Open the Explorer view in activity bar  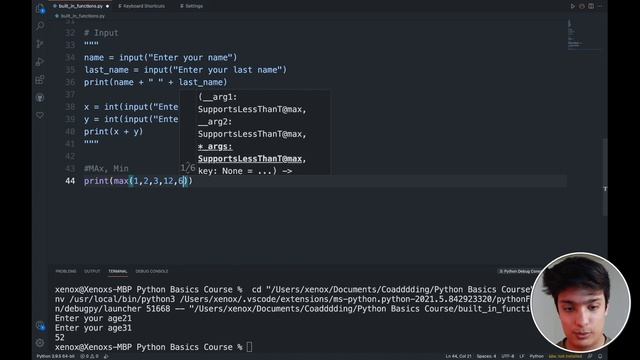pyautogui.click(x=40, y=9)
